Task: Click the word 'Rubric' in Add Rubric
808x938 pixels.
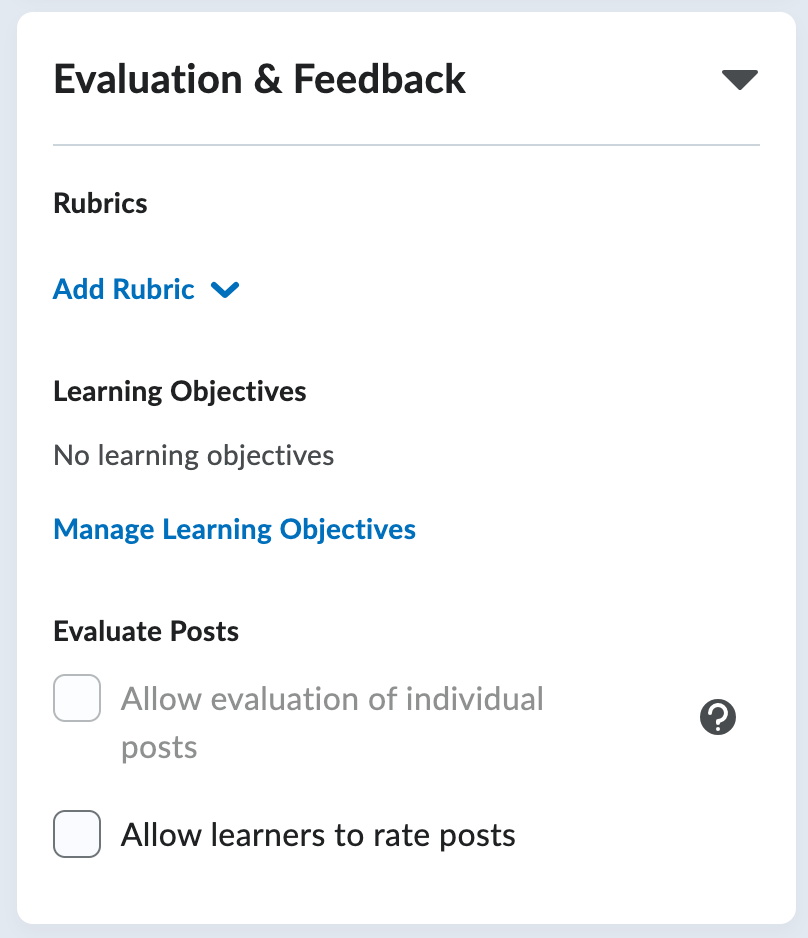Action: pos(154,290)
